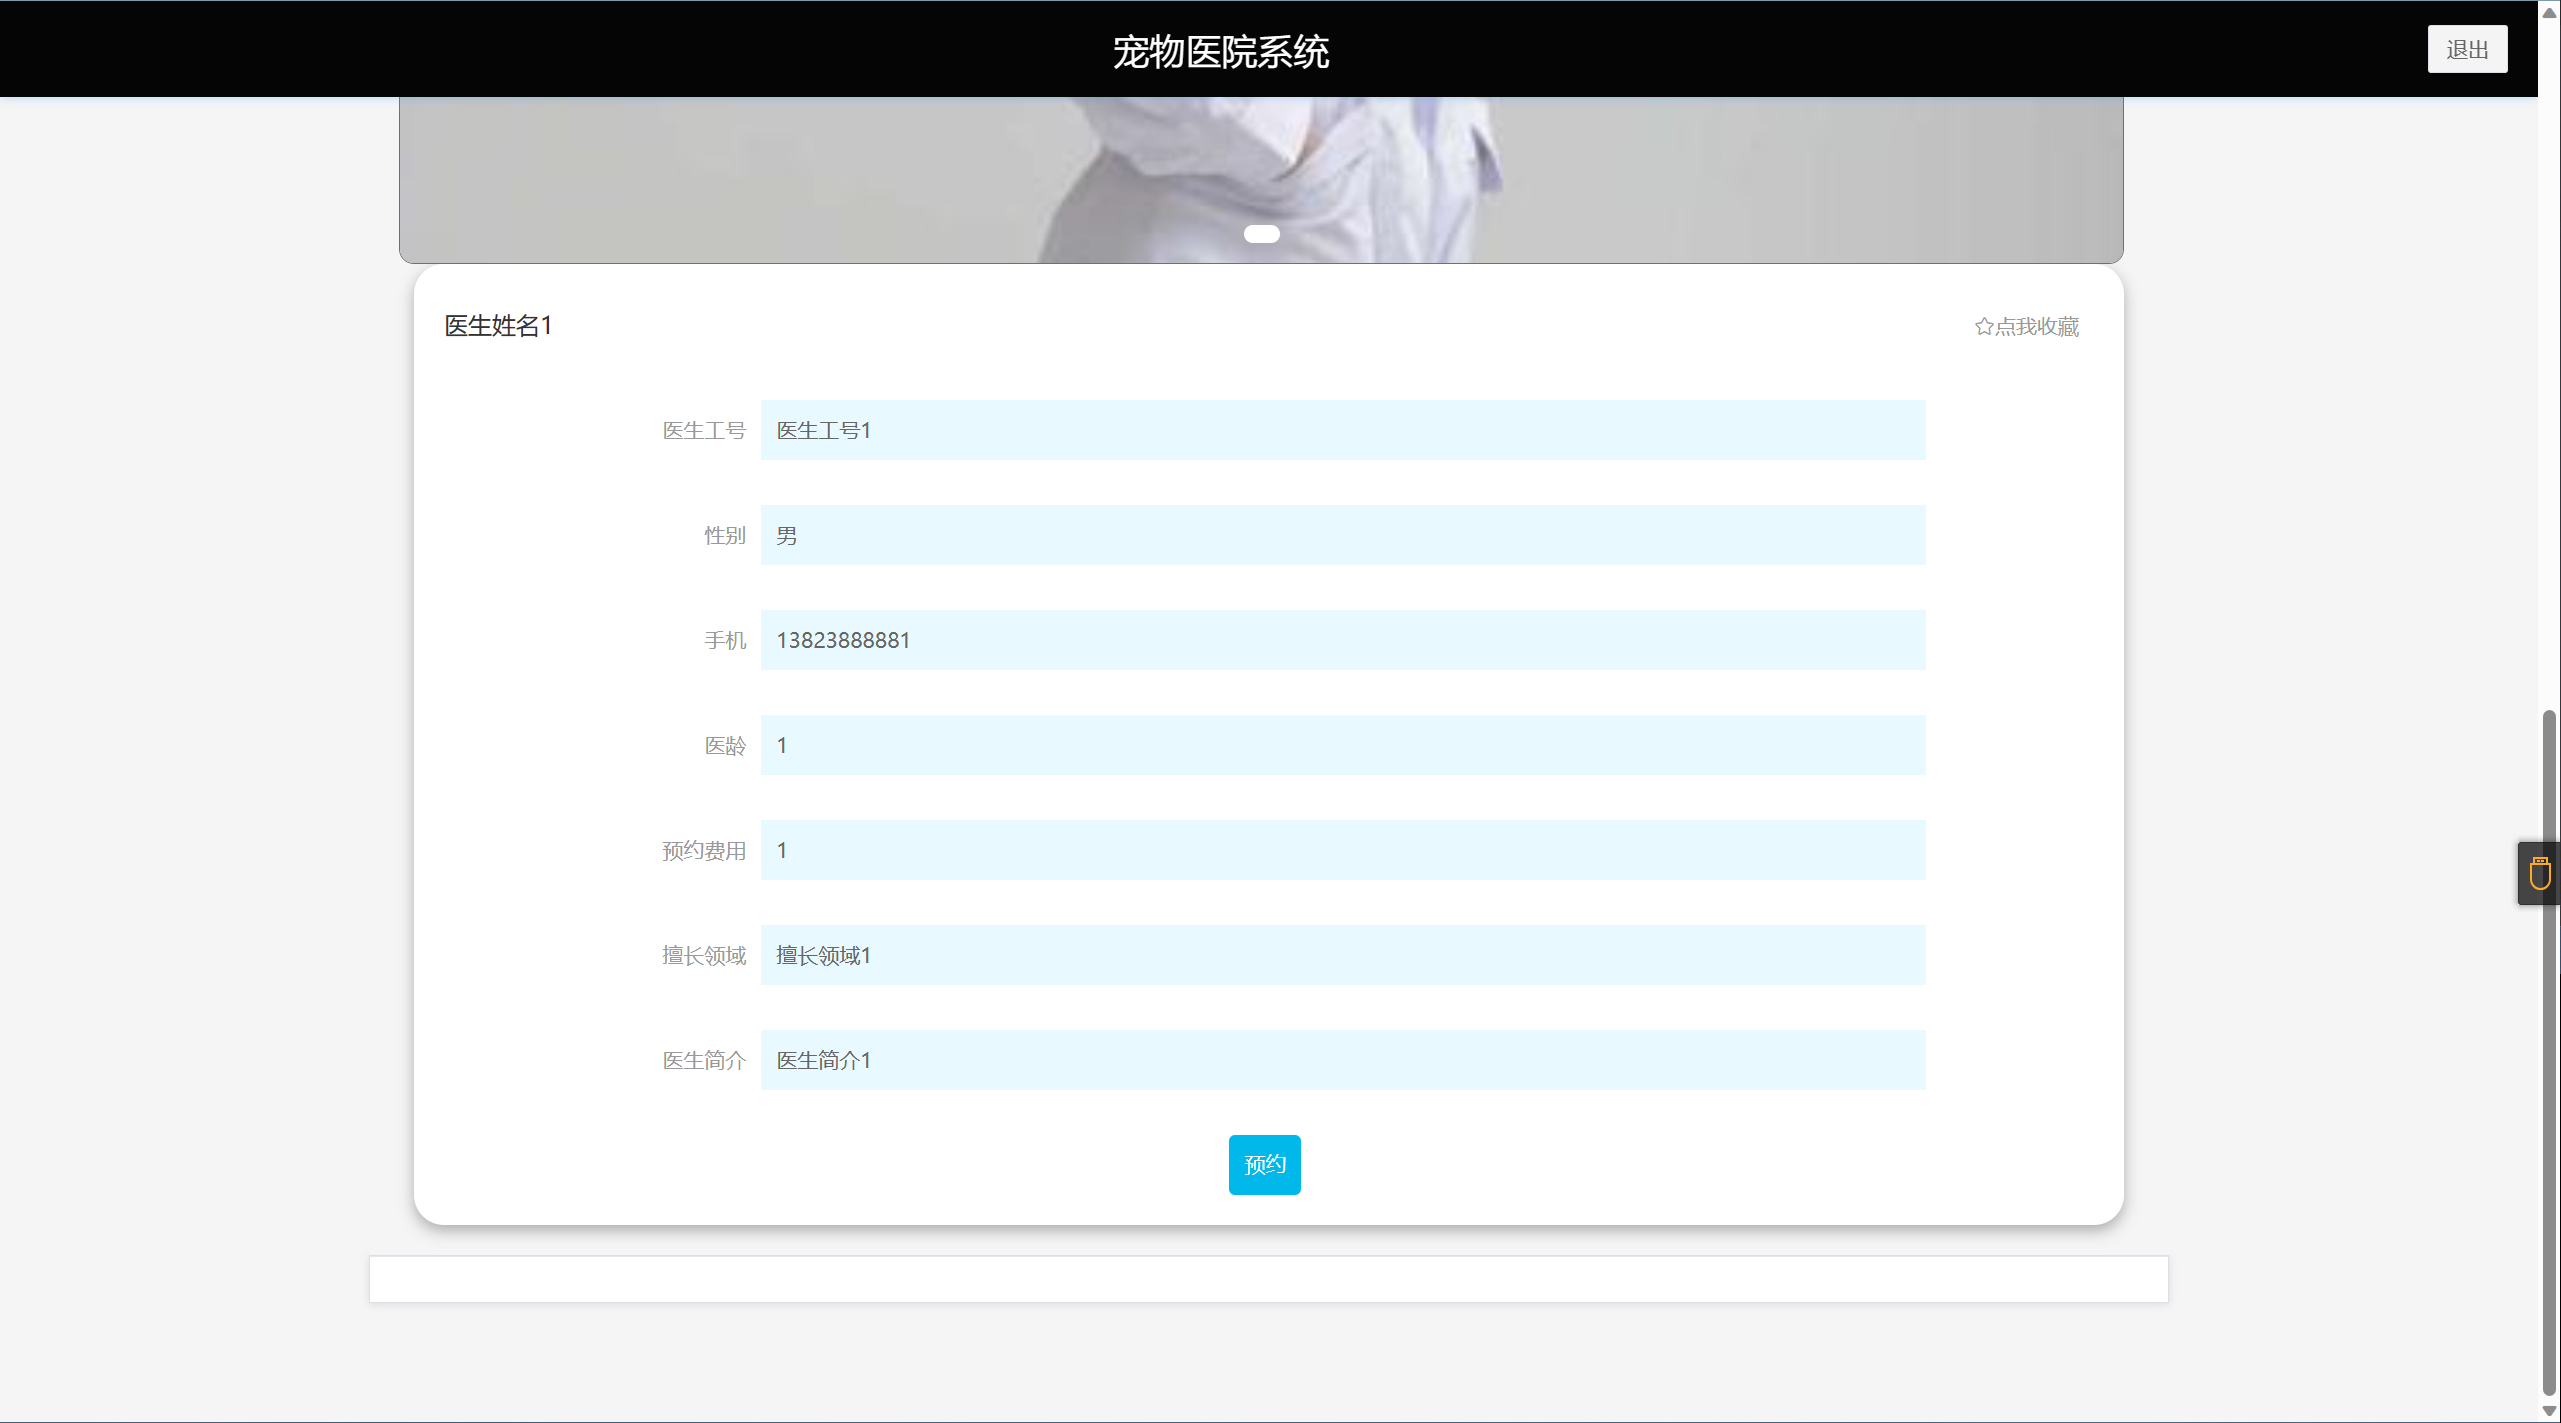2561x1423 pixels.
Task: Click scrollbar down arrow
Action: 2549,1410
